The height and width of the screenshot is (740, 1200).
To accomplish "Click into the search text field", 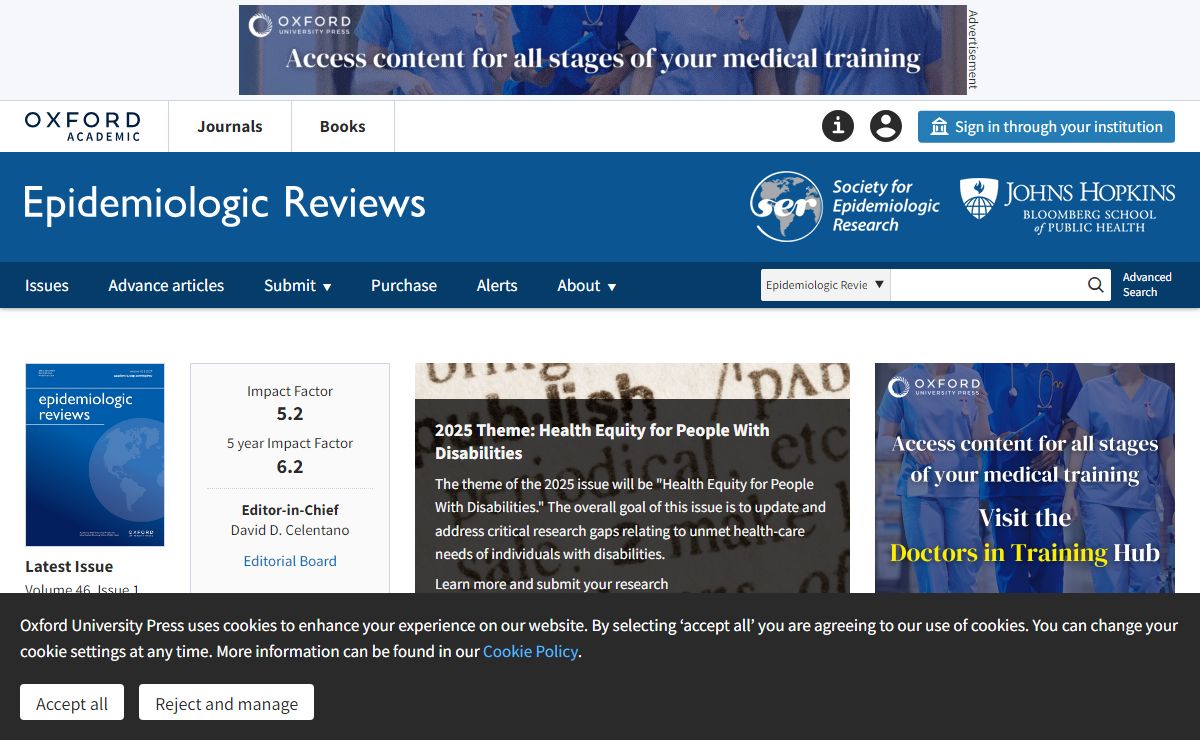I will (x=985, y=285).
